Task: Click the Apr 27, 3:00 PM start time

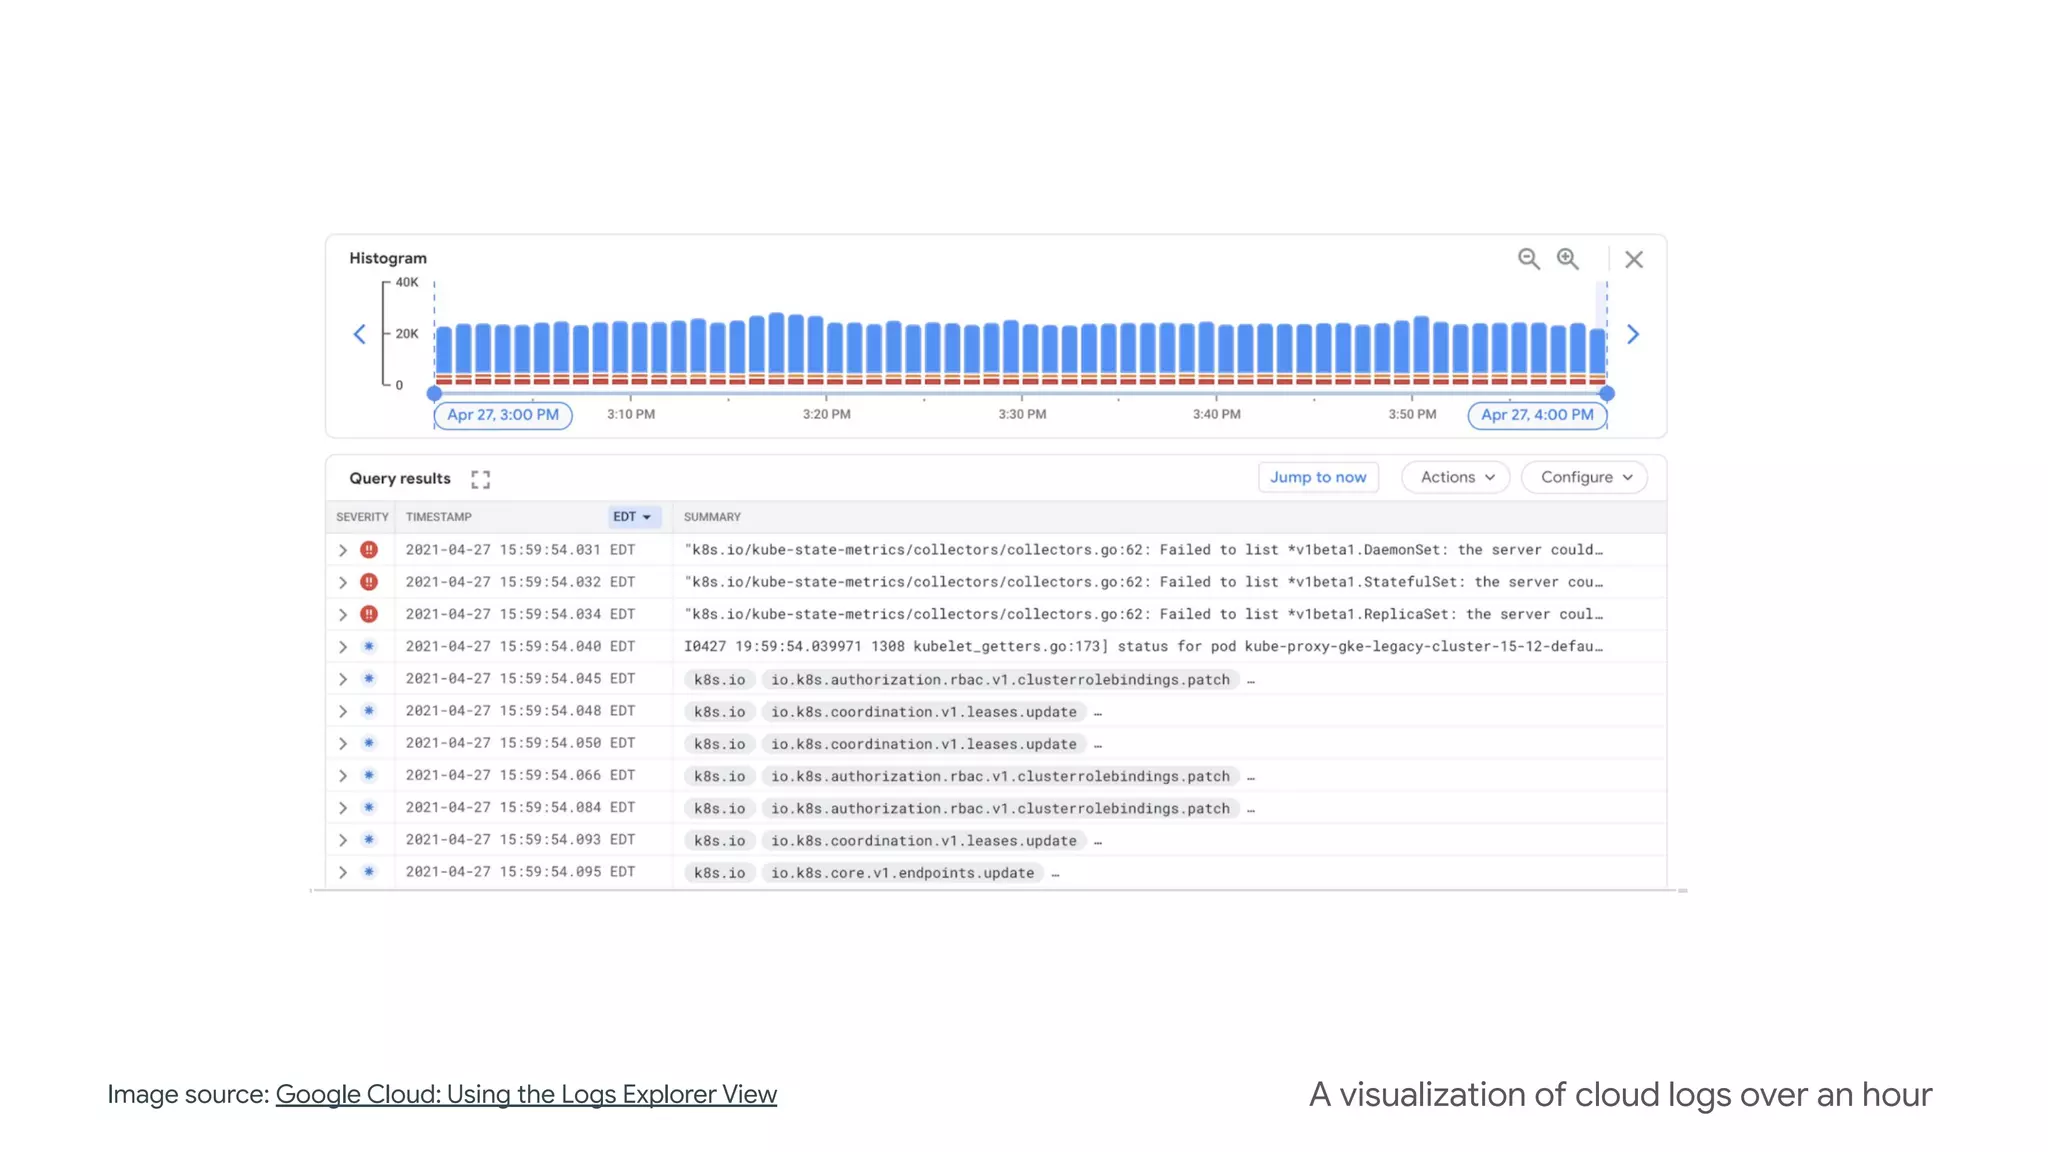Action: 503,415
